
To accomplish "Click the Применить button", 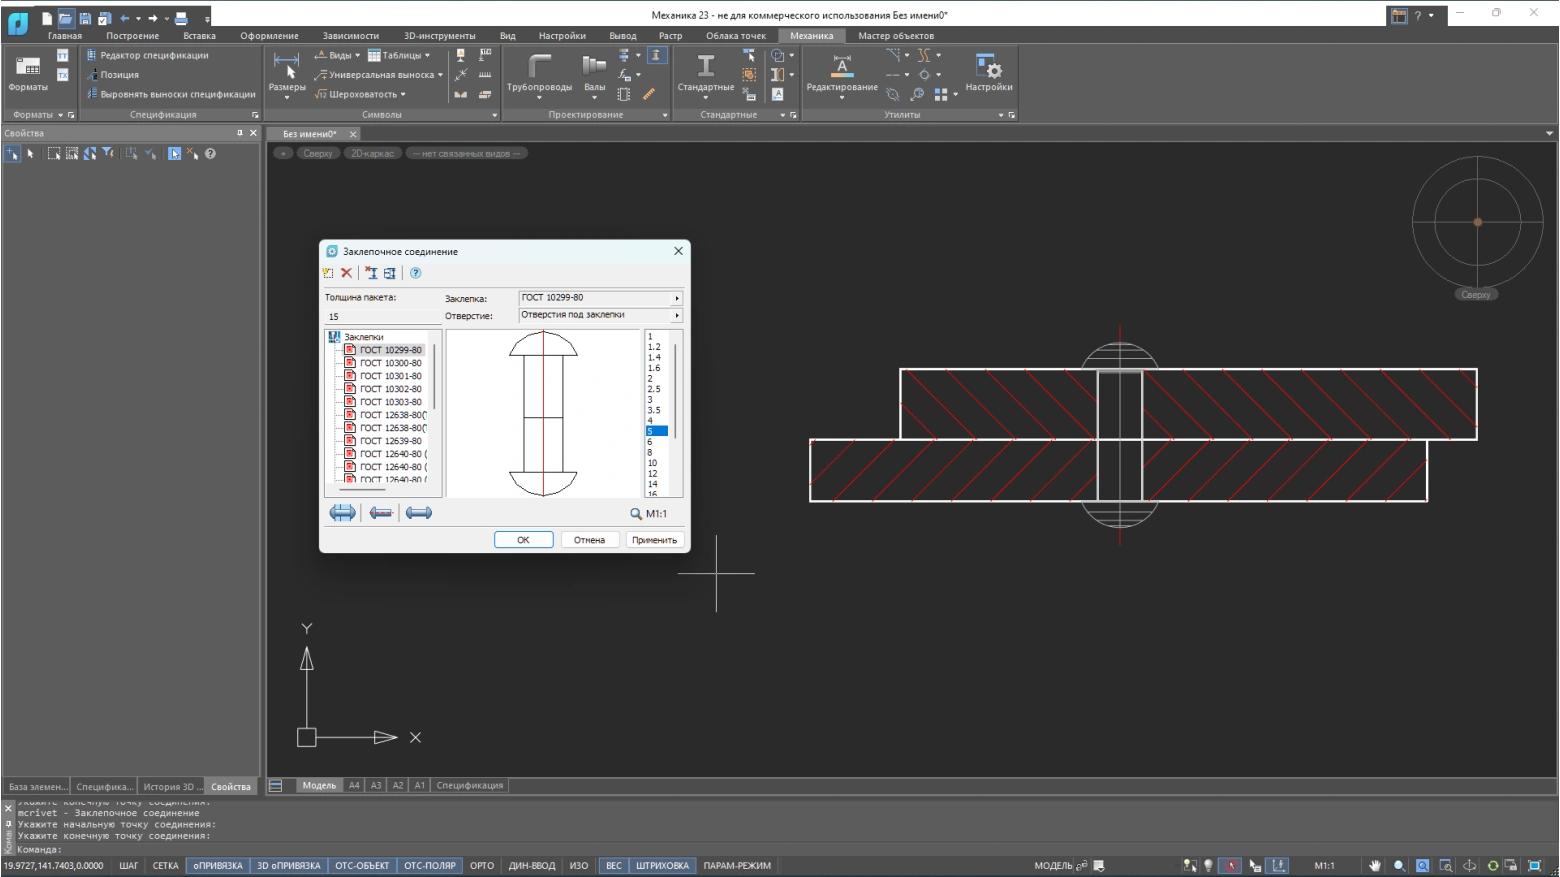I will coord(654,540).
